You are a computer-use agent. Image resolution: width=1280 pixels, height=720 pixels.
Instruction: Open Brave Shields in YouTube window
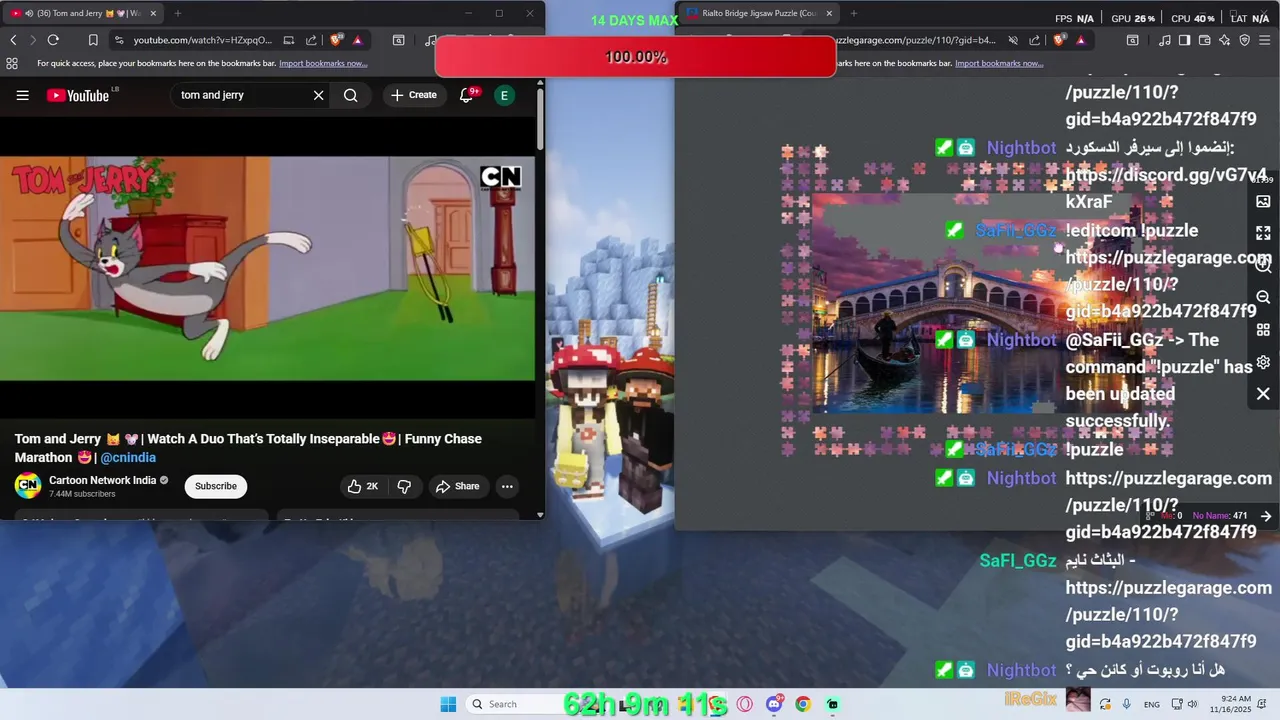(x=336, y=40)
